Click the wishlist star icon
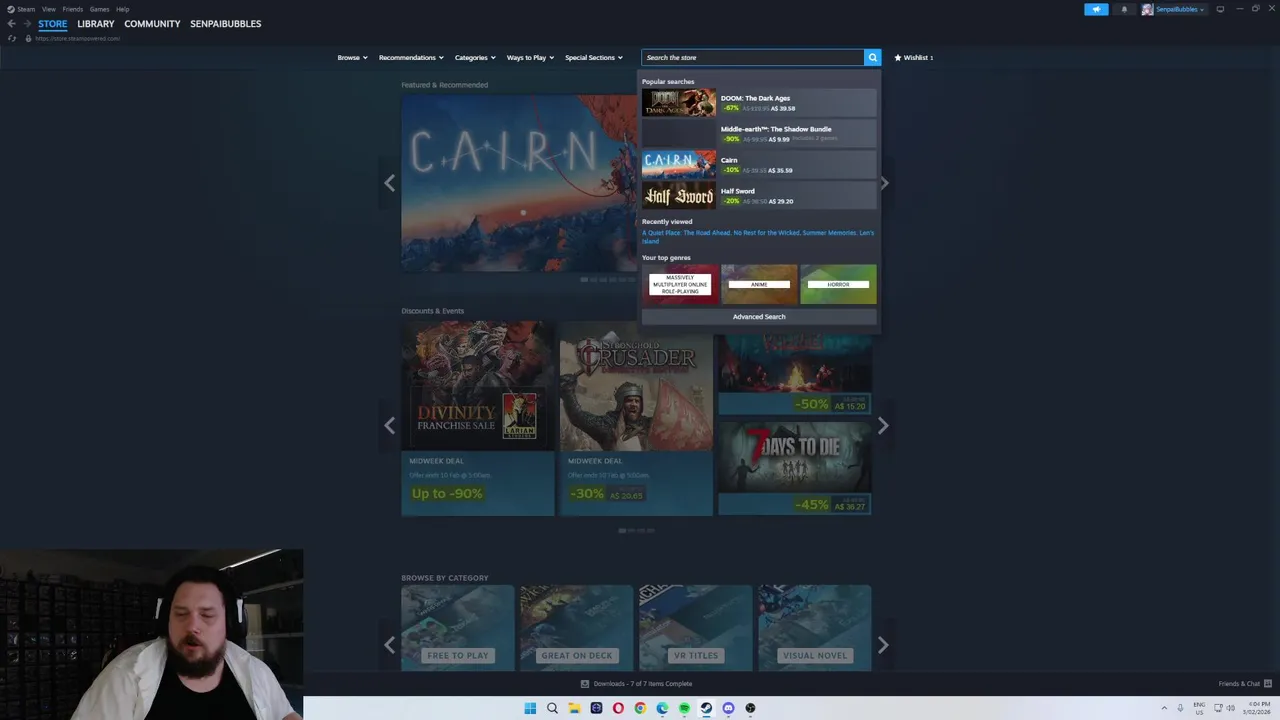1280x720 pixels. pyautogui.click(x=898, y=57)
